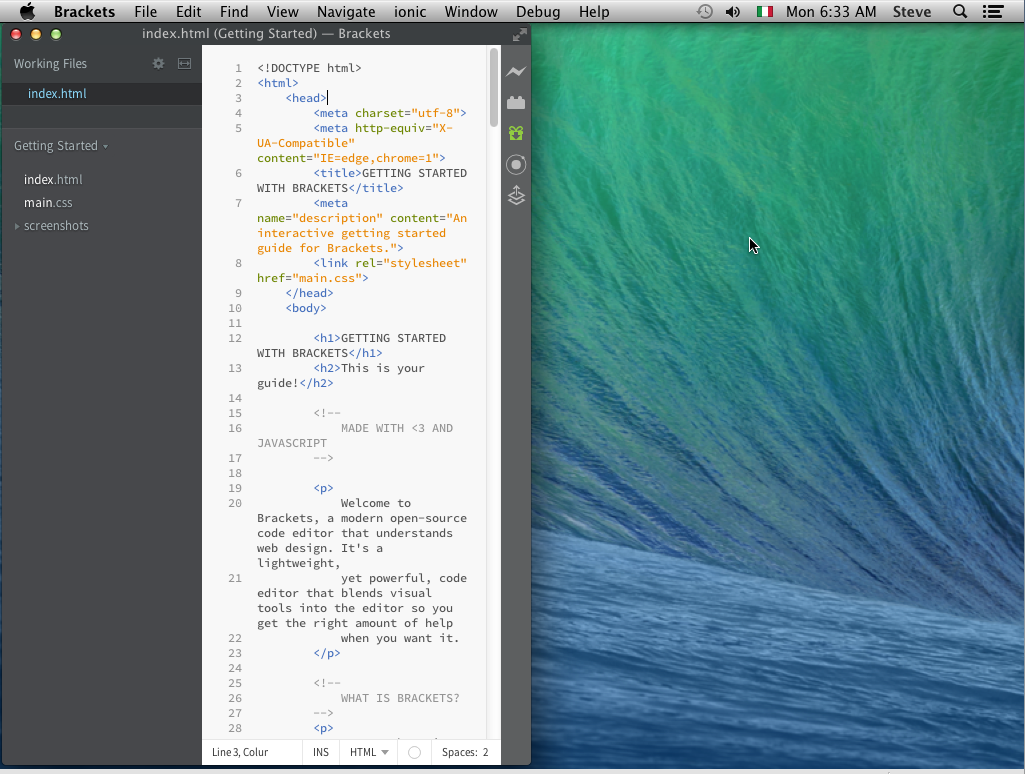1025x774 pixels.
Task: Click the <body> tag on line 10
Action: pyautogui.click(x=306, y=308)
